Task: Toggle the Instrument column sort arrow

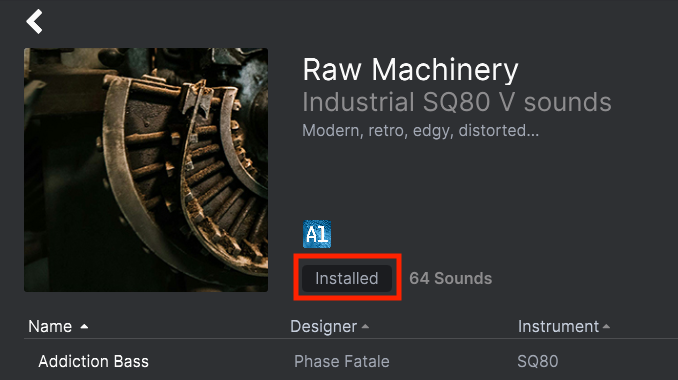Action: click(606, 326)
